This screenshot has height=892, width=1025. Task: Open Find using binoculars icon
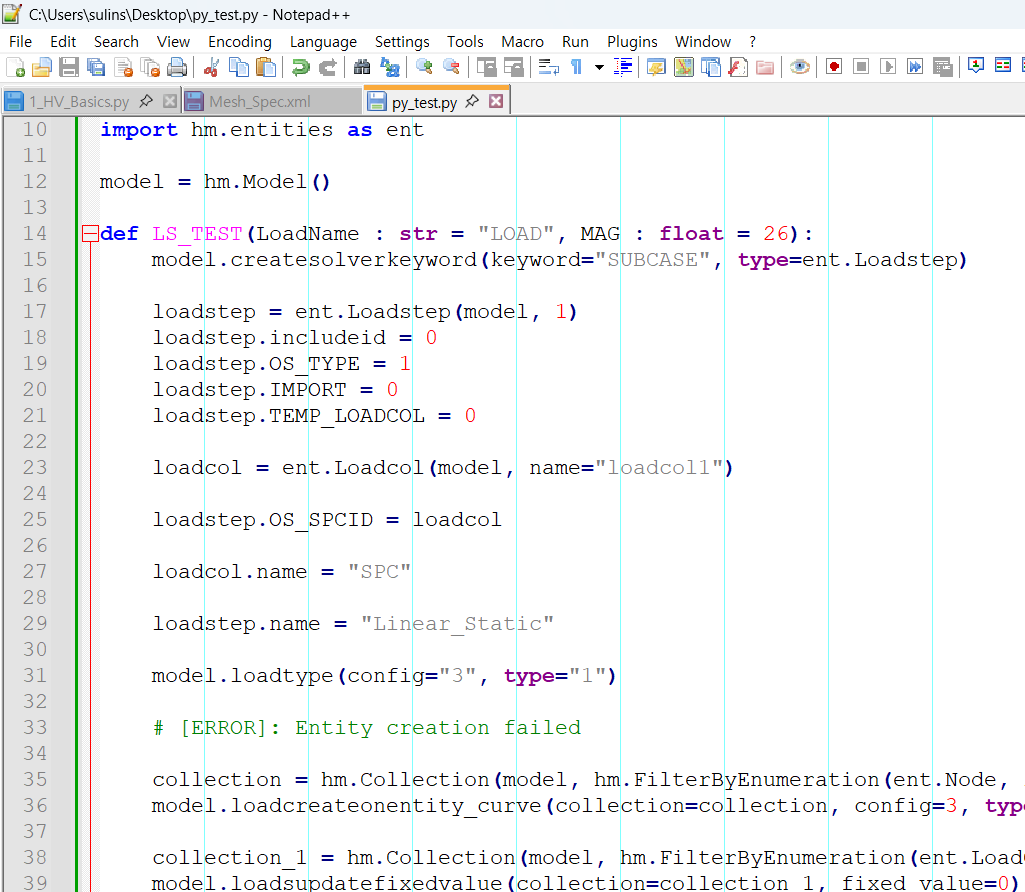click(361, 67)
